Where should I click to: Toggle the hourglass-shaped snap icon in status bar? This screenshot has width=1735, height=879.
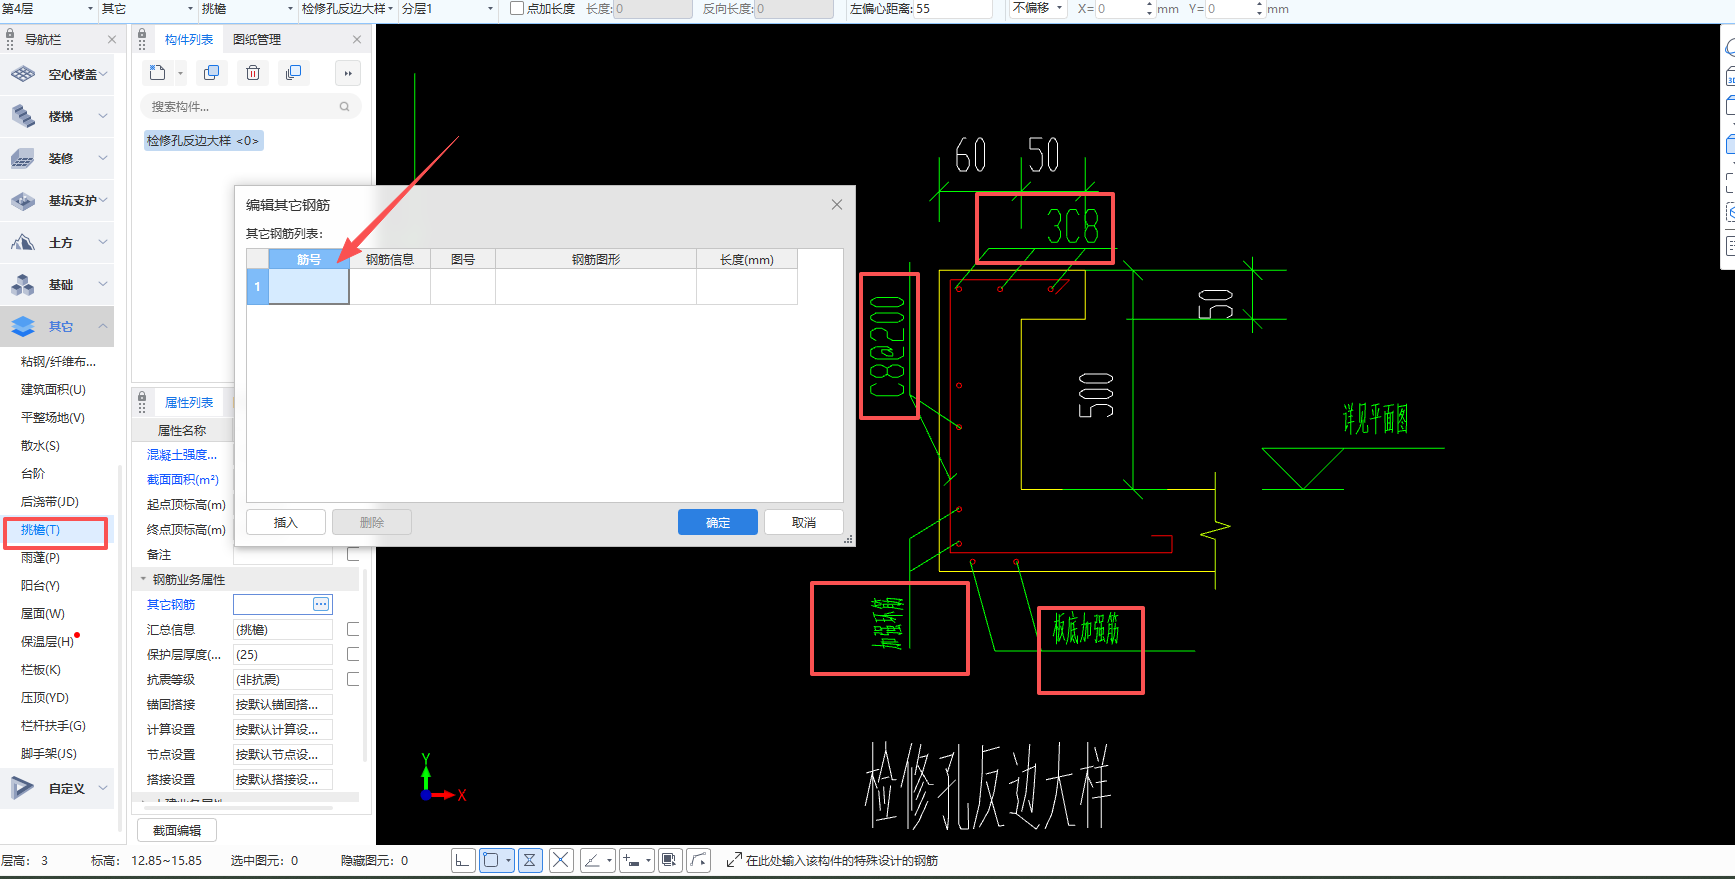point(530,860)
